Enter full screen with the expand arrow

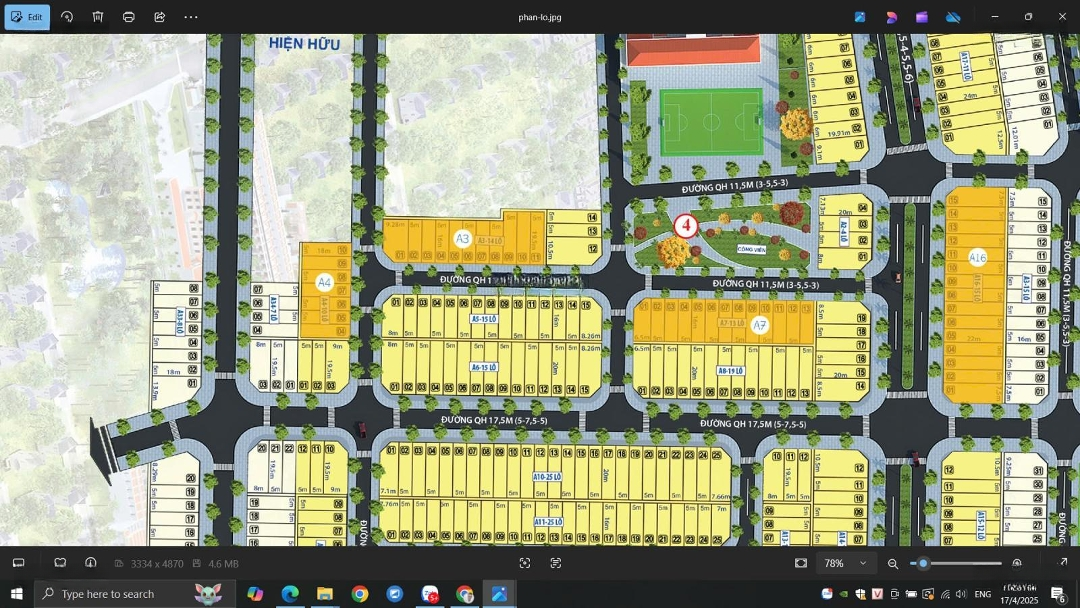[x=1062, y=563]
